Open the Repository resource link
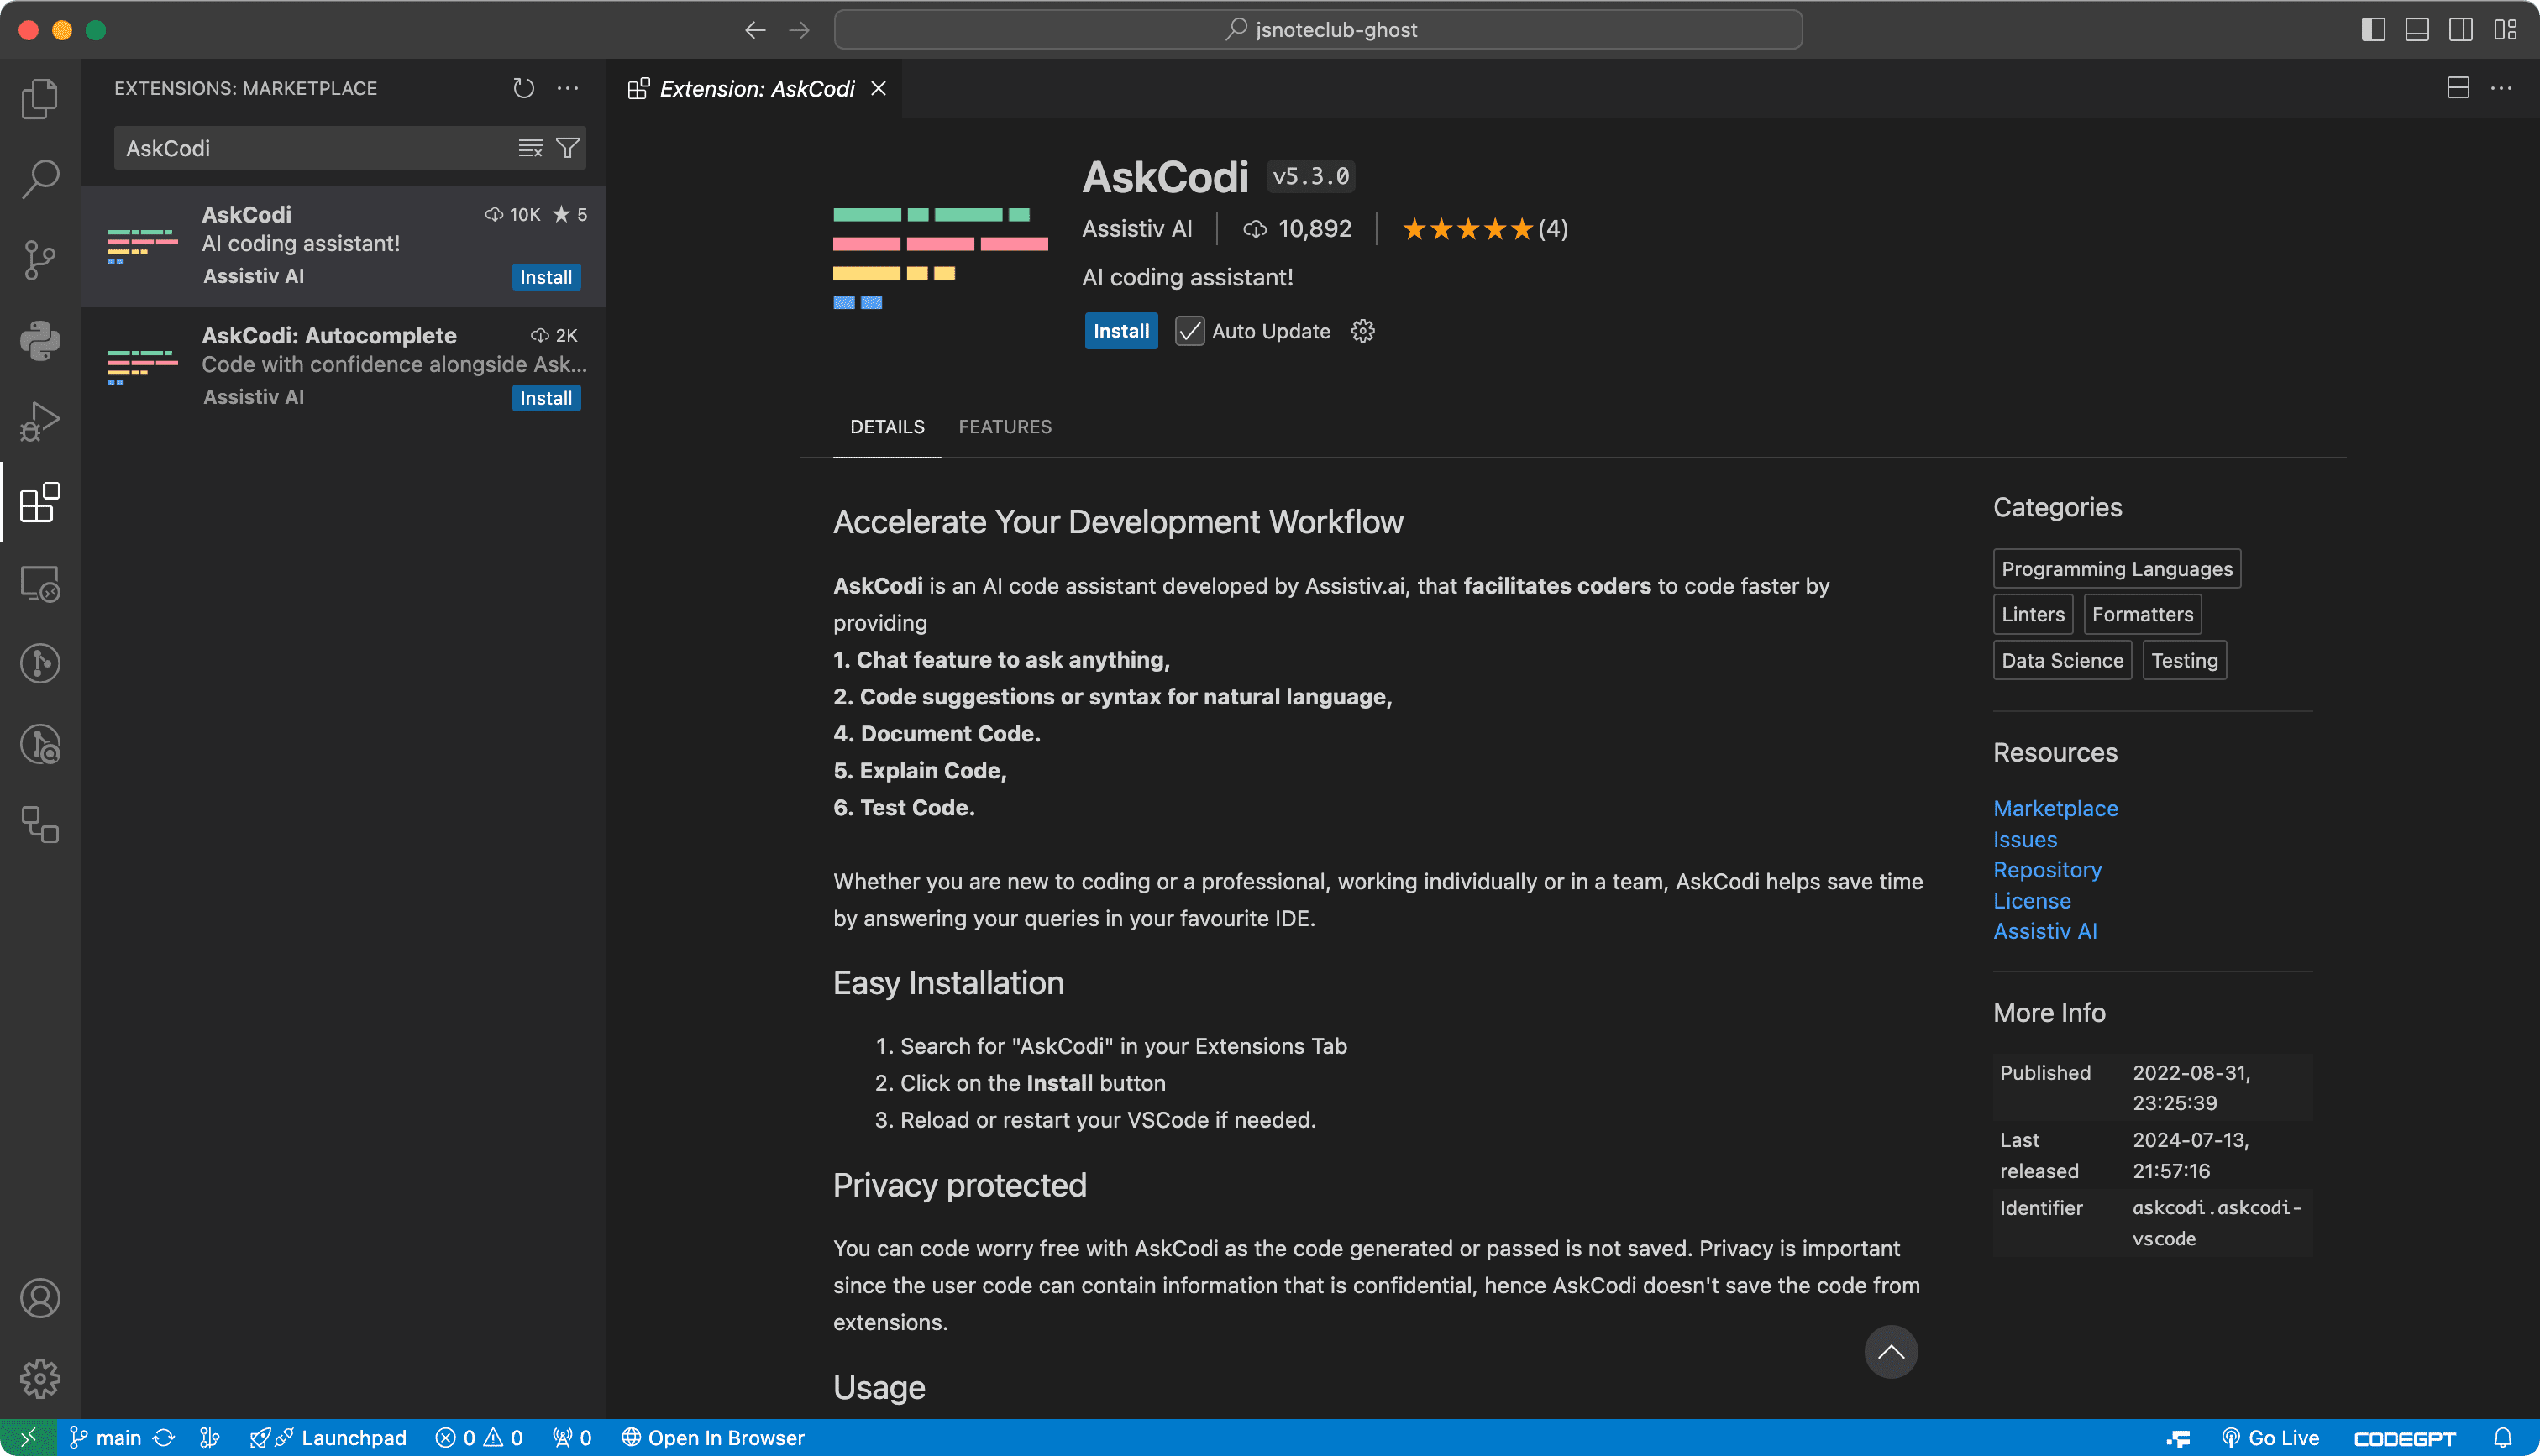The width and height of the screenshot is (2540, 1456). [2047, 870]
